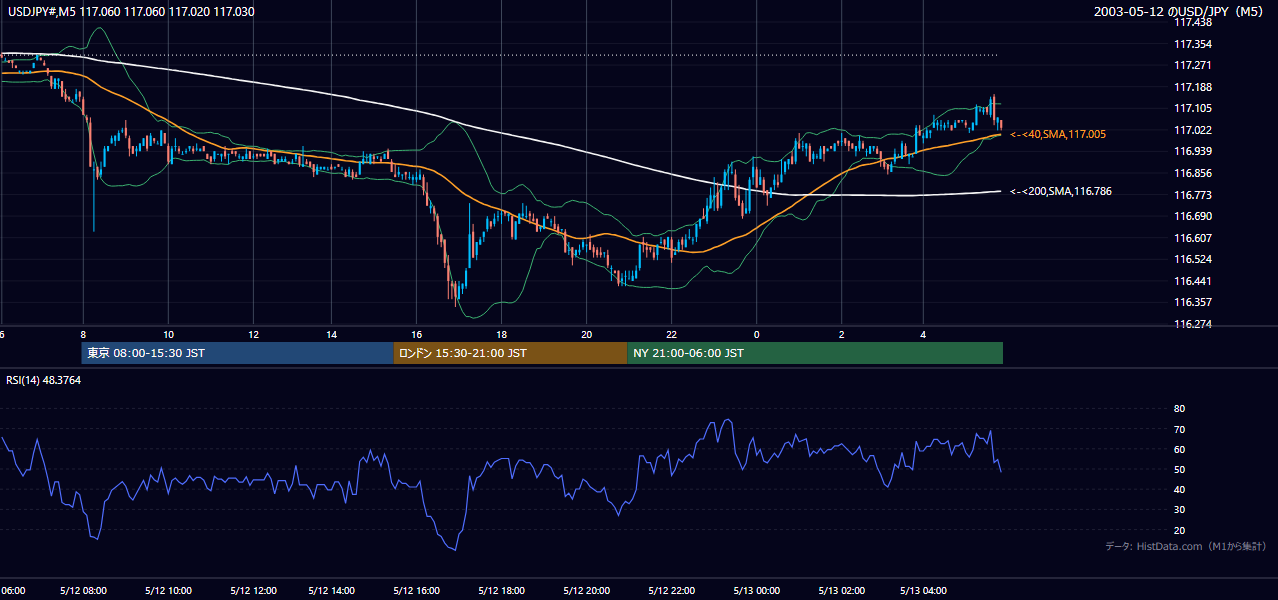Click price axis value 116.524
The width and height of the screenshot is (1278, 600).
click(x=1192, y=259)
